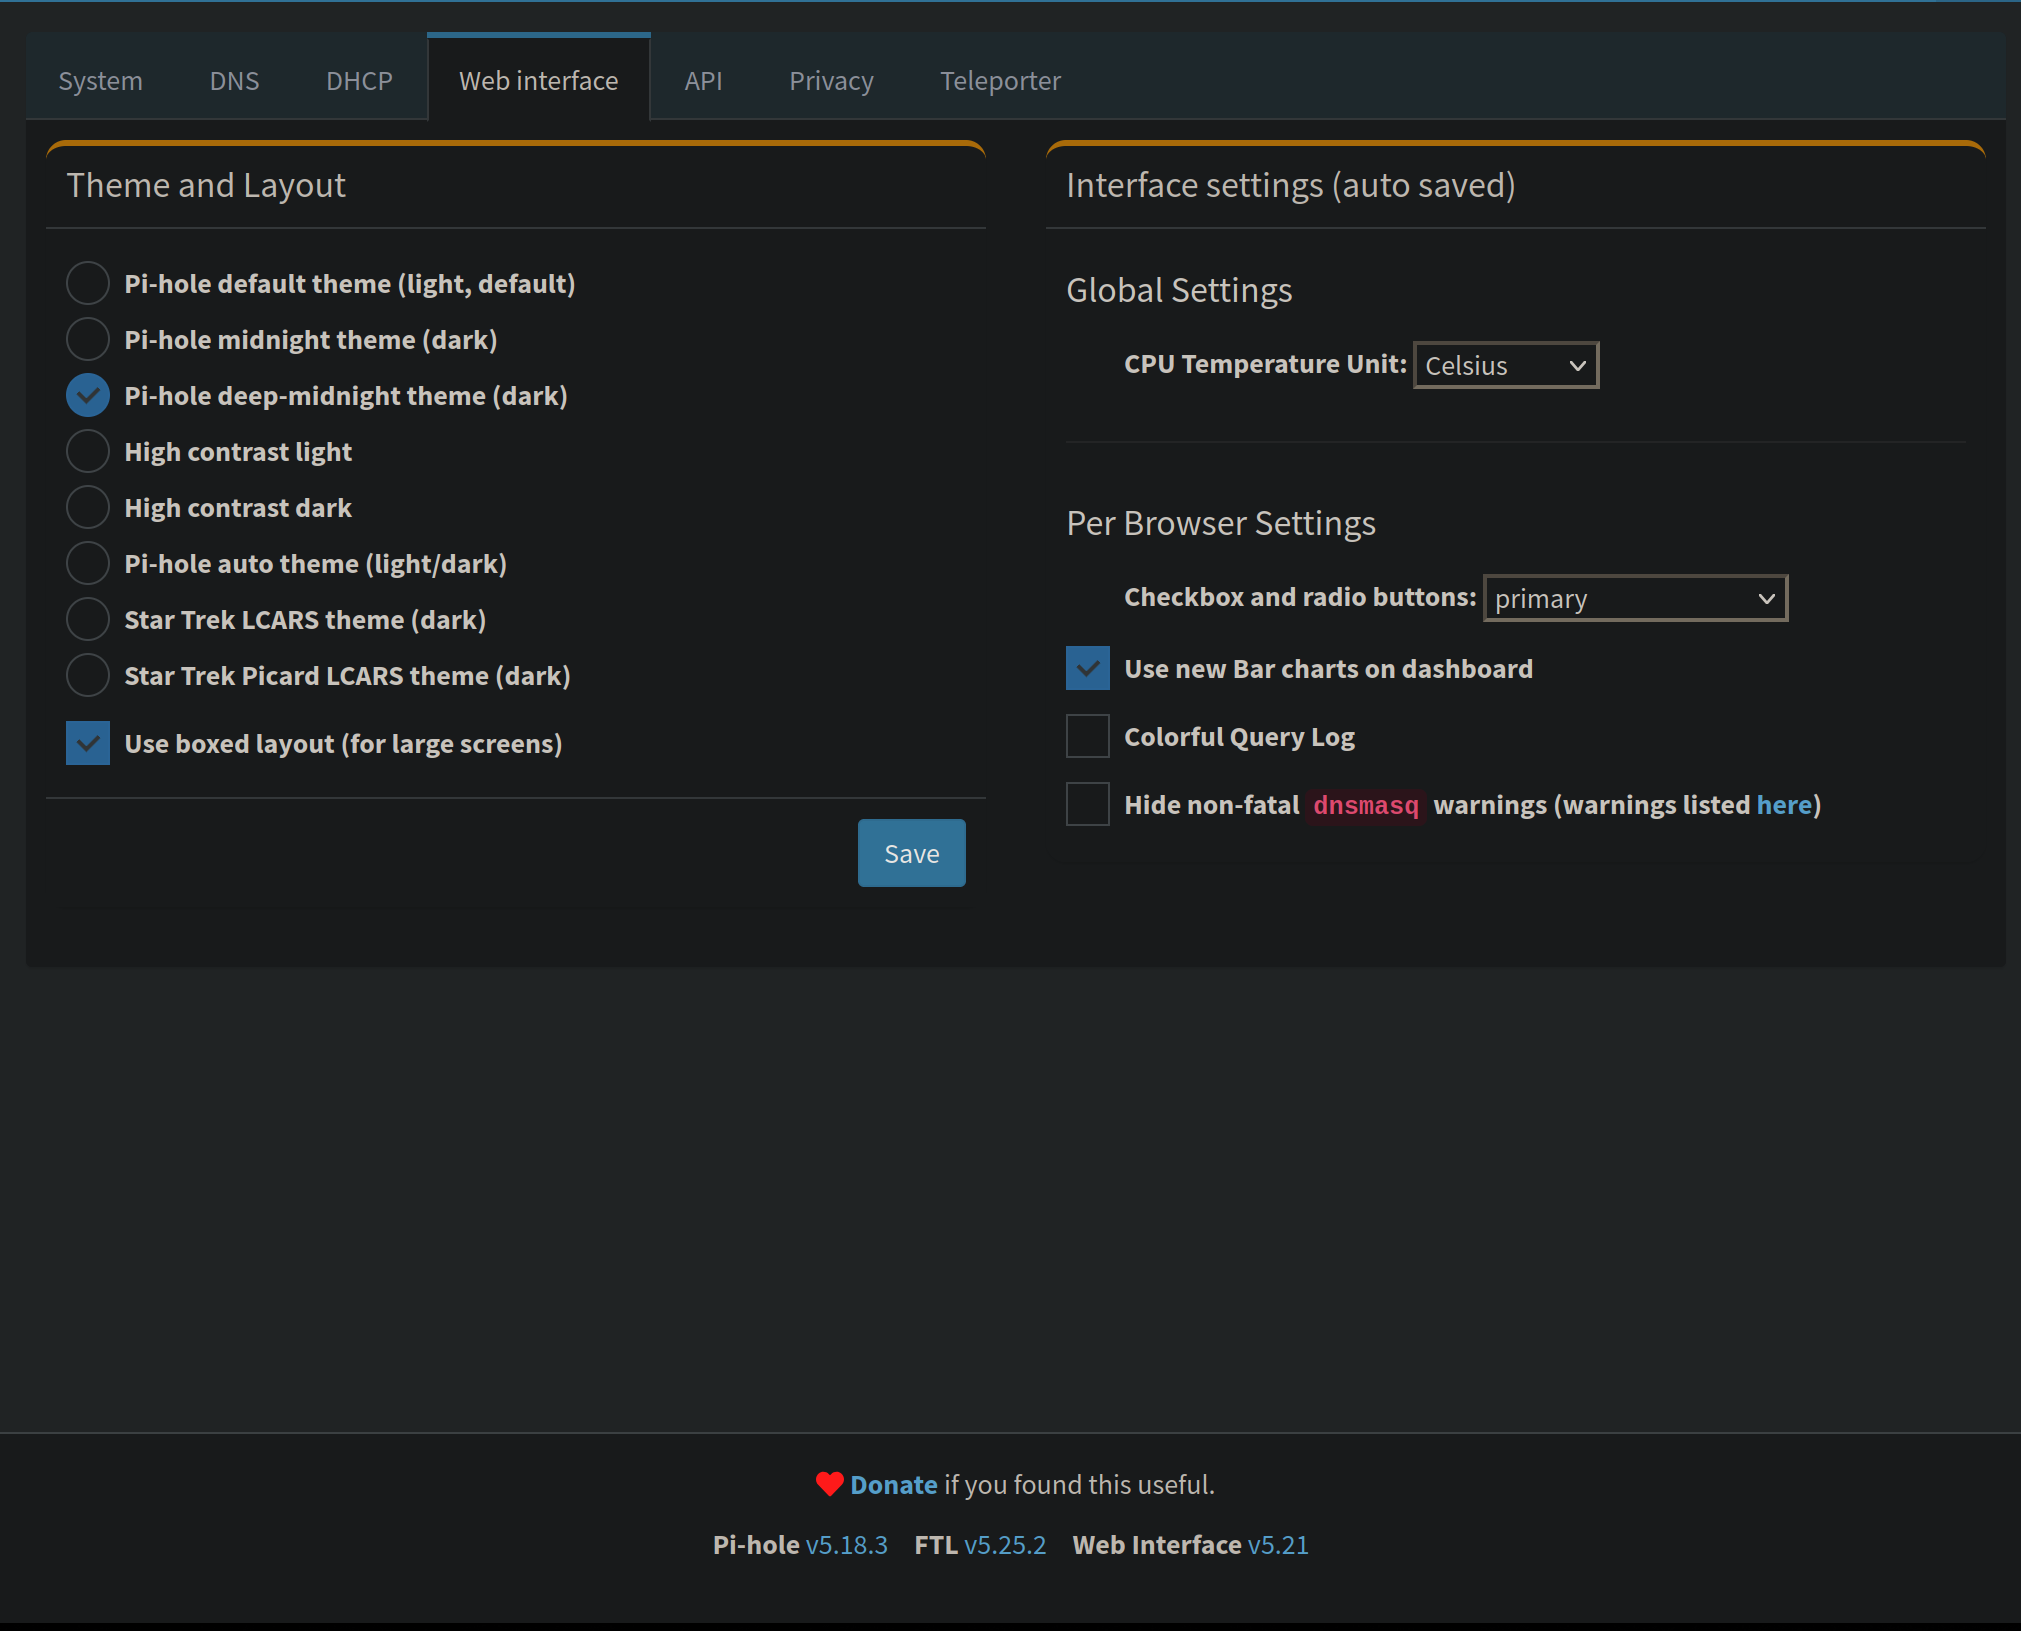2021x1631 pixels.
Task: Choose High contrast dark theme
Action: [x=88, y=508]
